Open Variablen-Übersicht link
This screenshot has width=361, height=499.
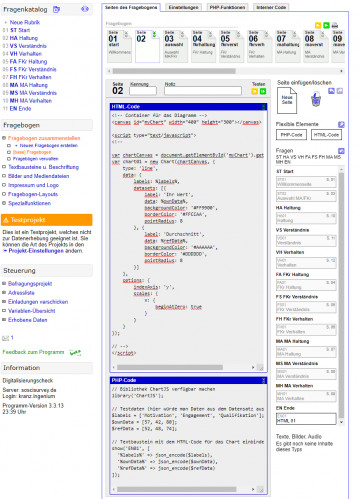[x=32, y=311]
